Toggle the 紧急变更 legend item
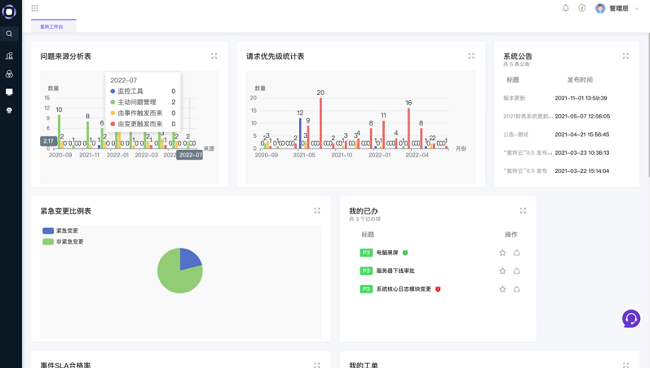The width and height of the screenshot is (650, 368). point(60,231)
